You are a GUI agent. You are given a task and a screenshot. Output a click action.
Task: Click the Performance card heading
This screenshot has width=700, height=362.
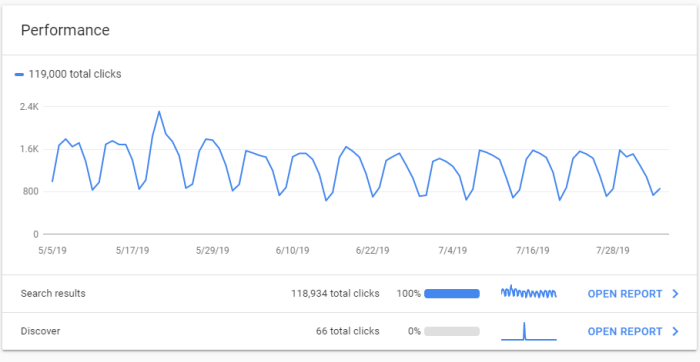coord(65,30)
